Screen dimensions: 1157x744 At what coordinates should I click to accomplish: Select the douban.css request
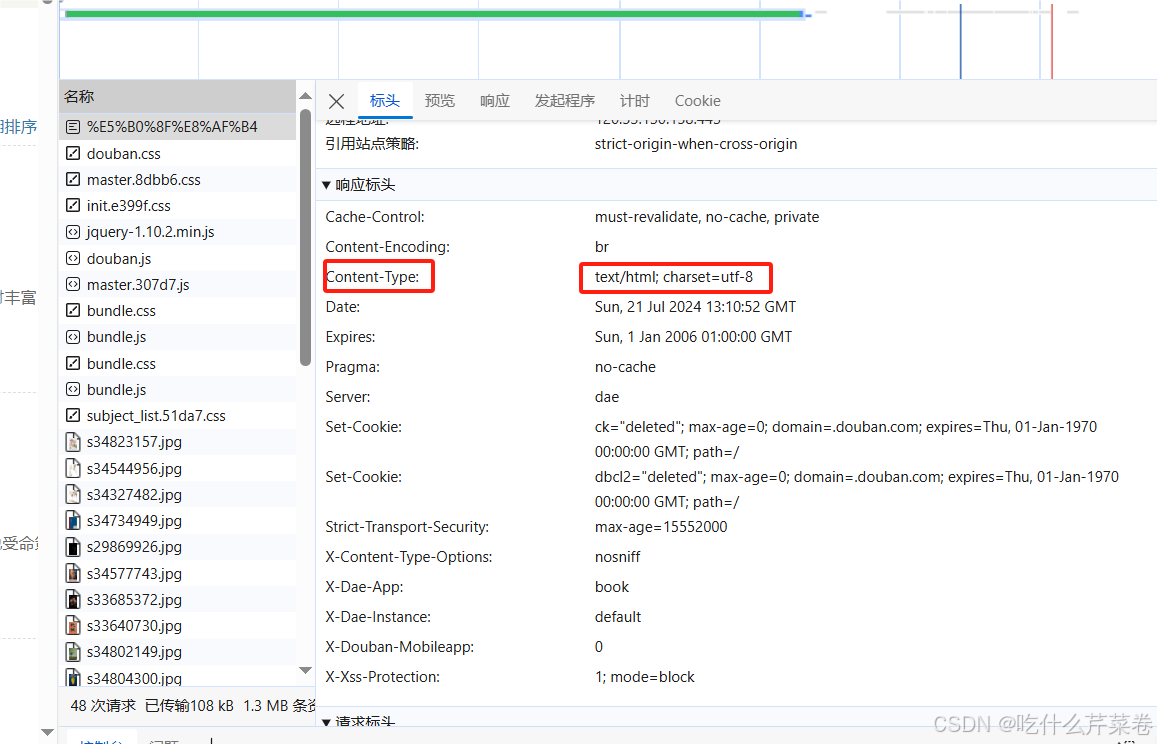177,154
